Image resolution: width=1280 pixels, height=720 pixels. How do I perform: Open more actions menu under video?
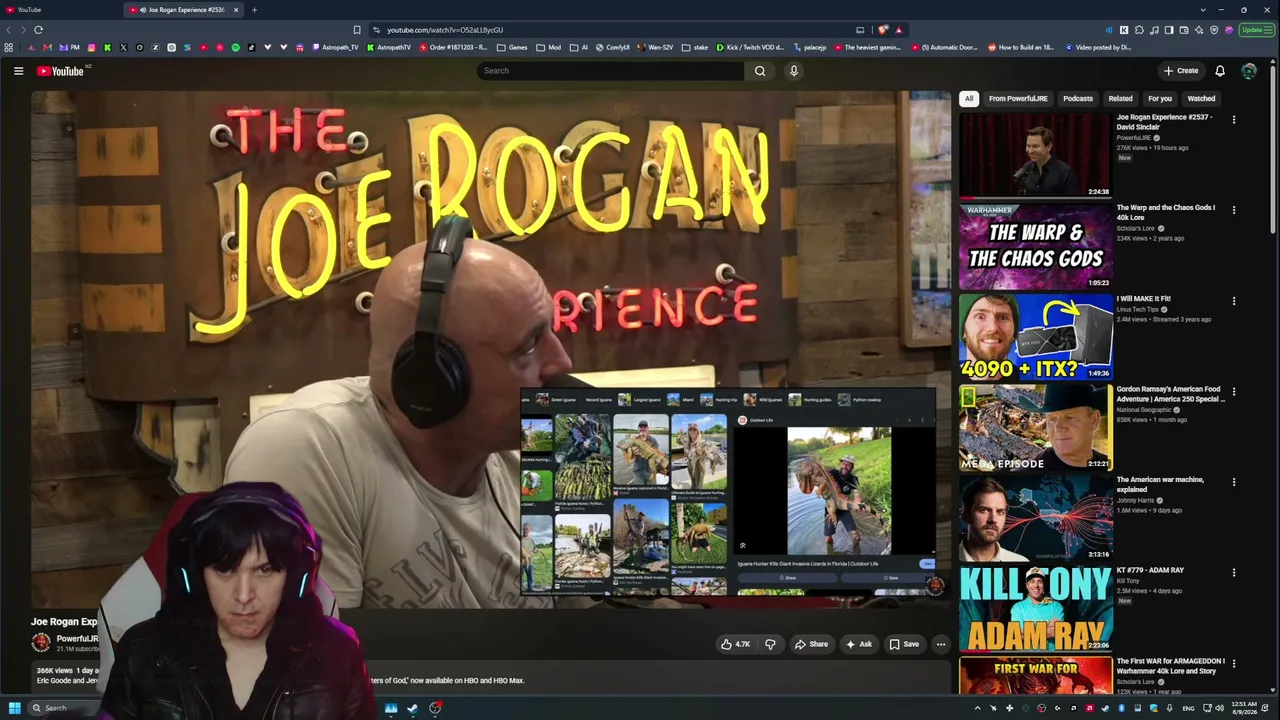coord(941,644)
